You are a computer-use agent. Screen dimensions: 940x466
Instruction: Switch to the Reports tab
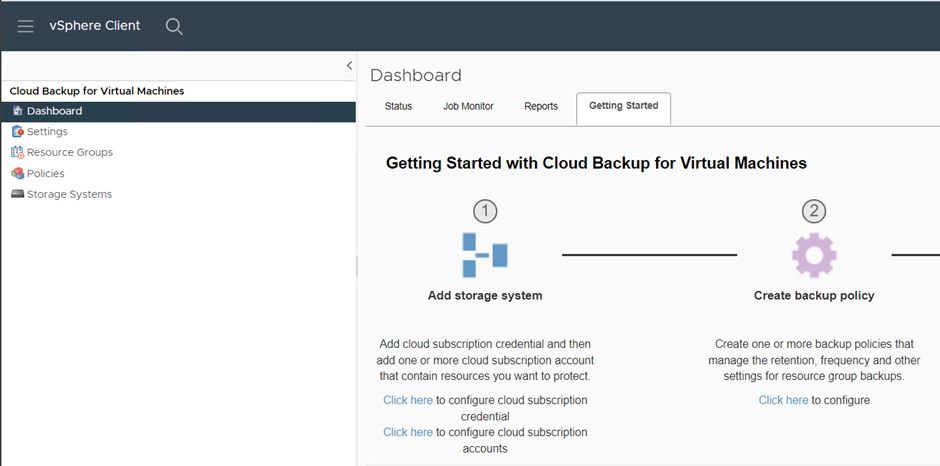(541, 106)
